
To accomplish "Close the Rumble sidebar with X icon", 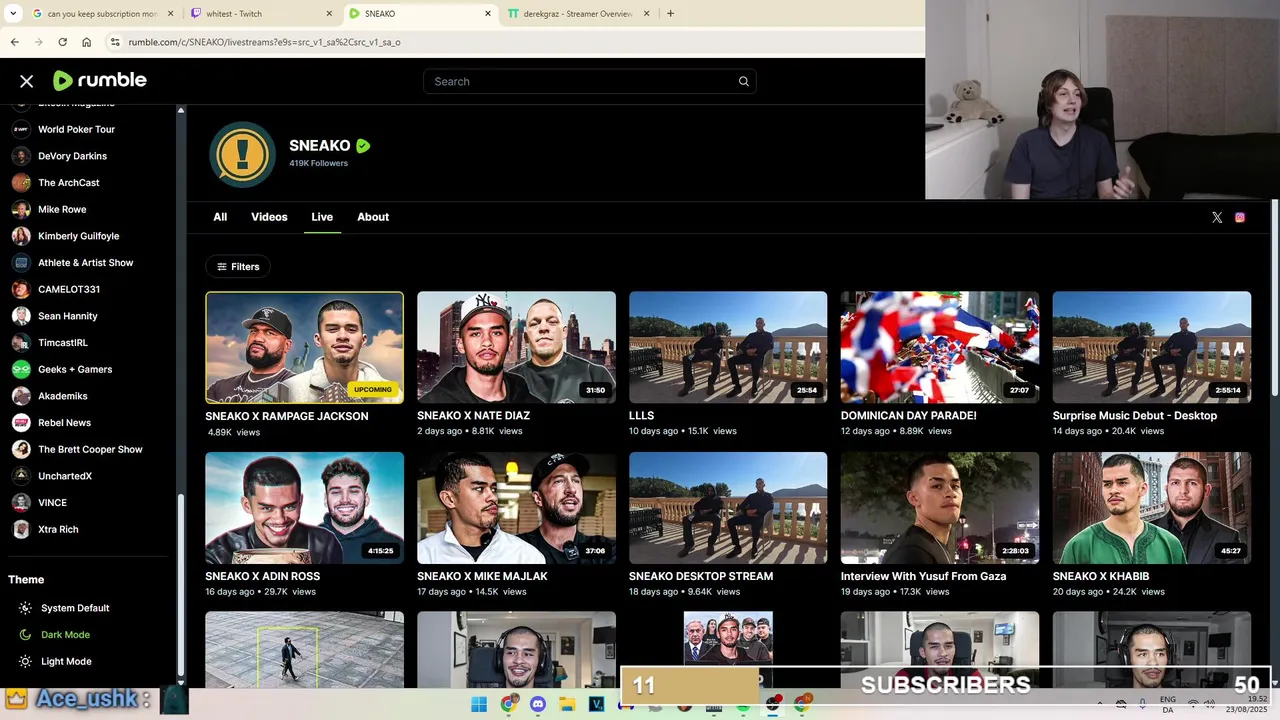I will [27, 81].
